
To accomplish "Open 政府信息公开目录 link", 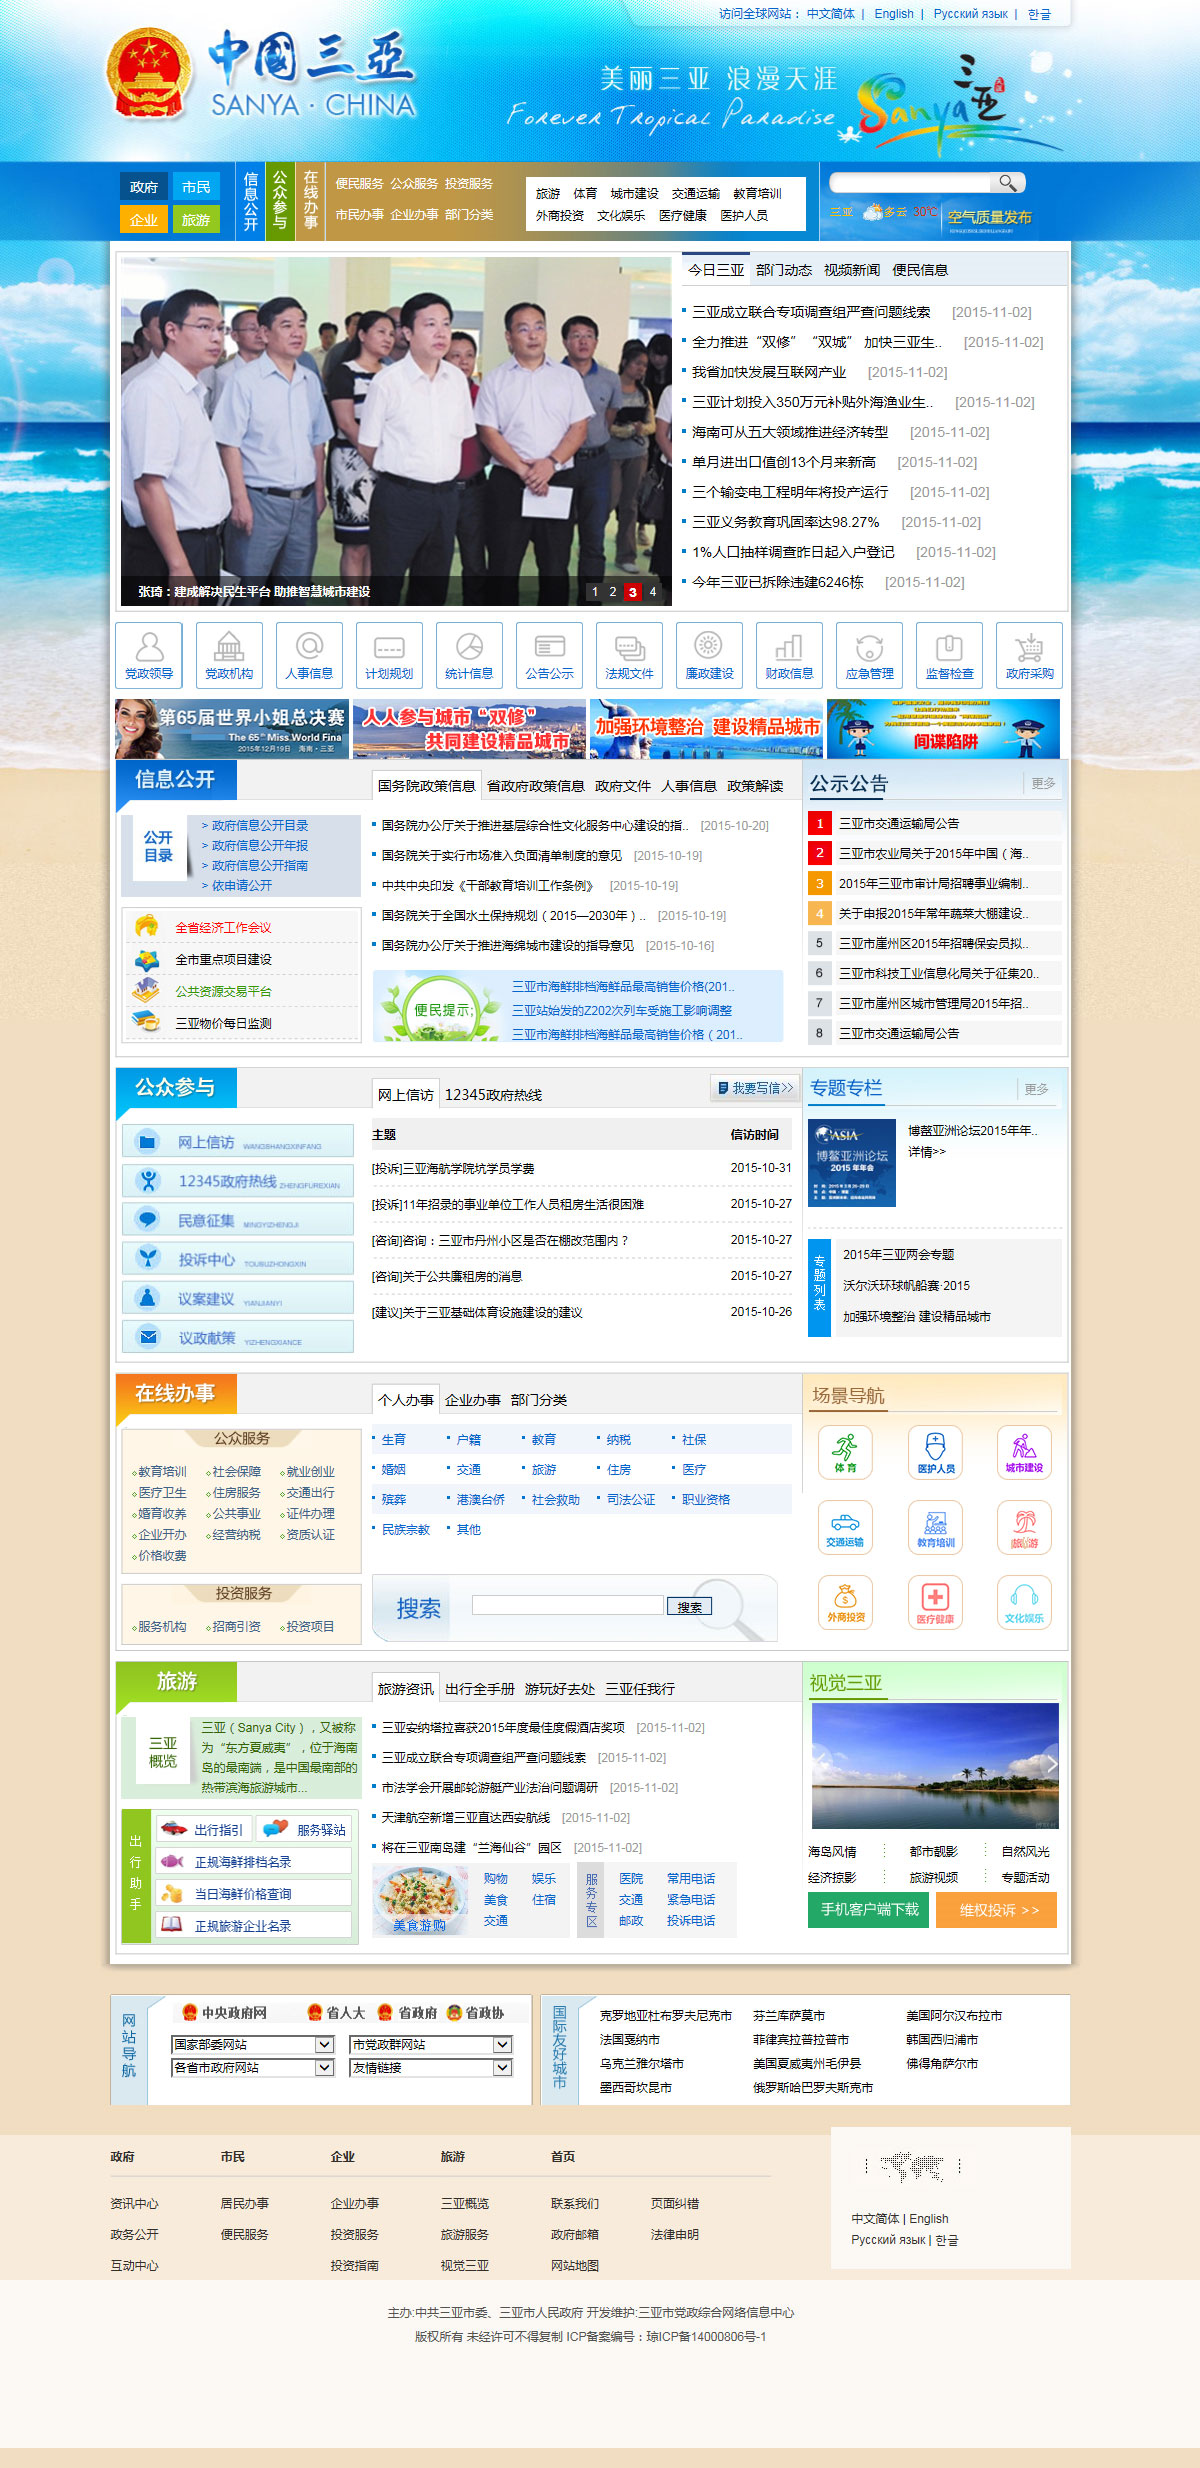I will (259, 826).
